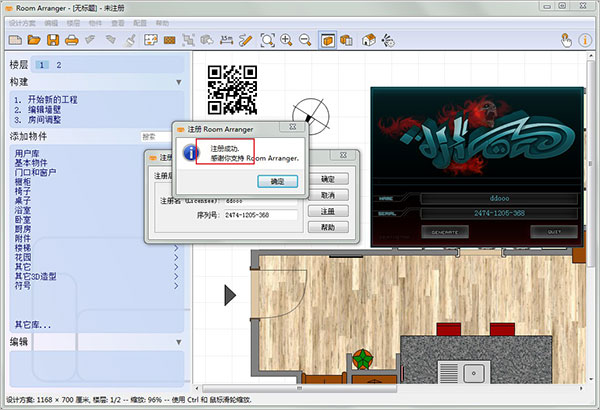Click the 序列号 serial number field

(x=259, y=215)
